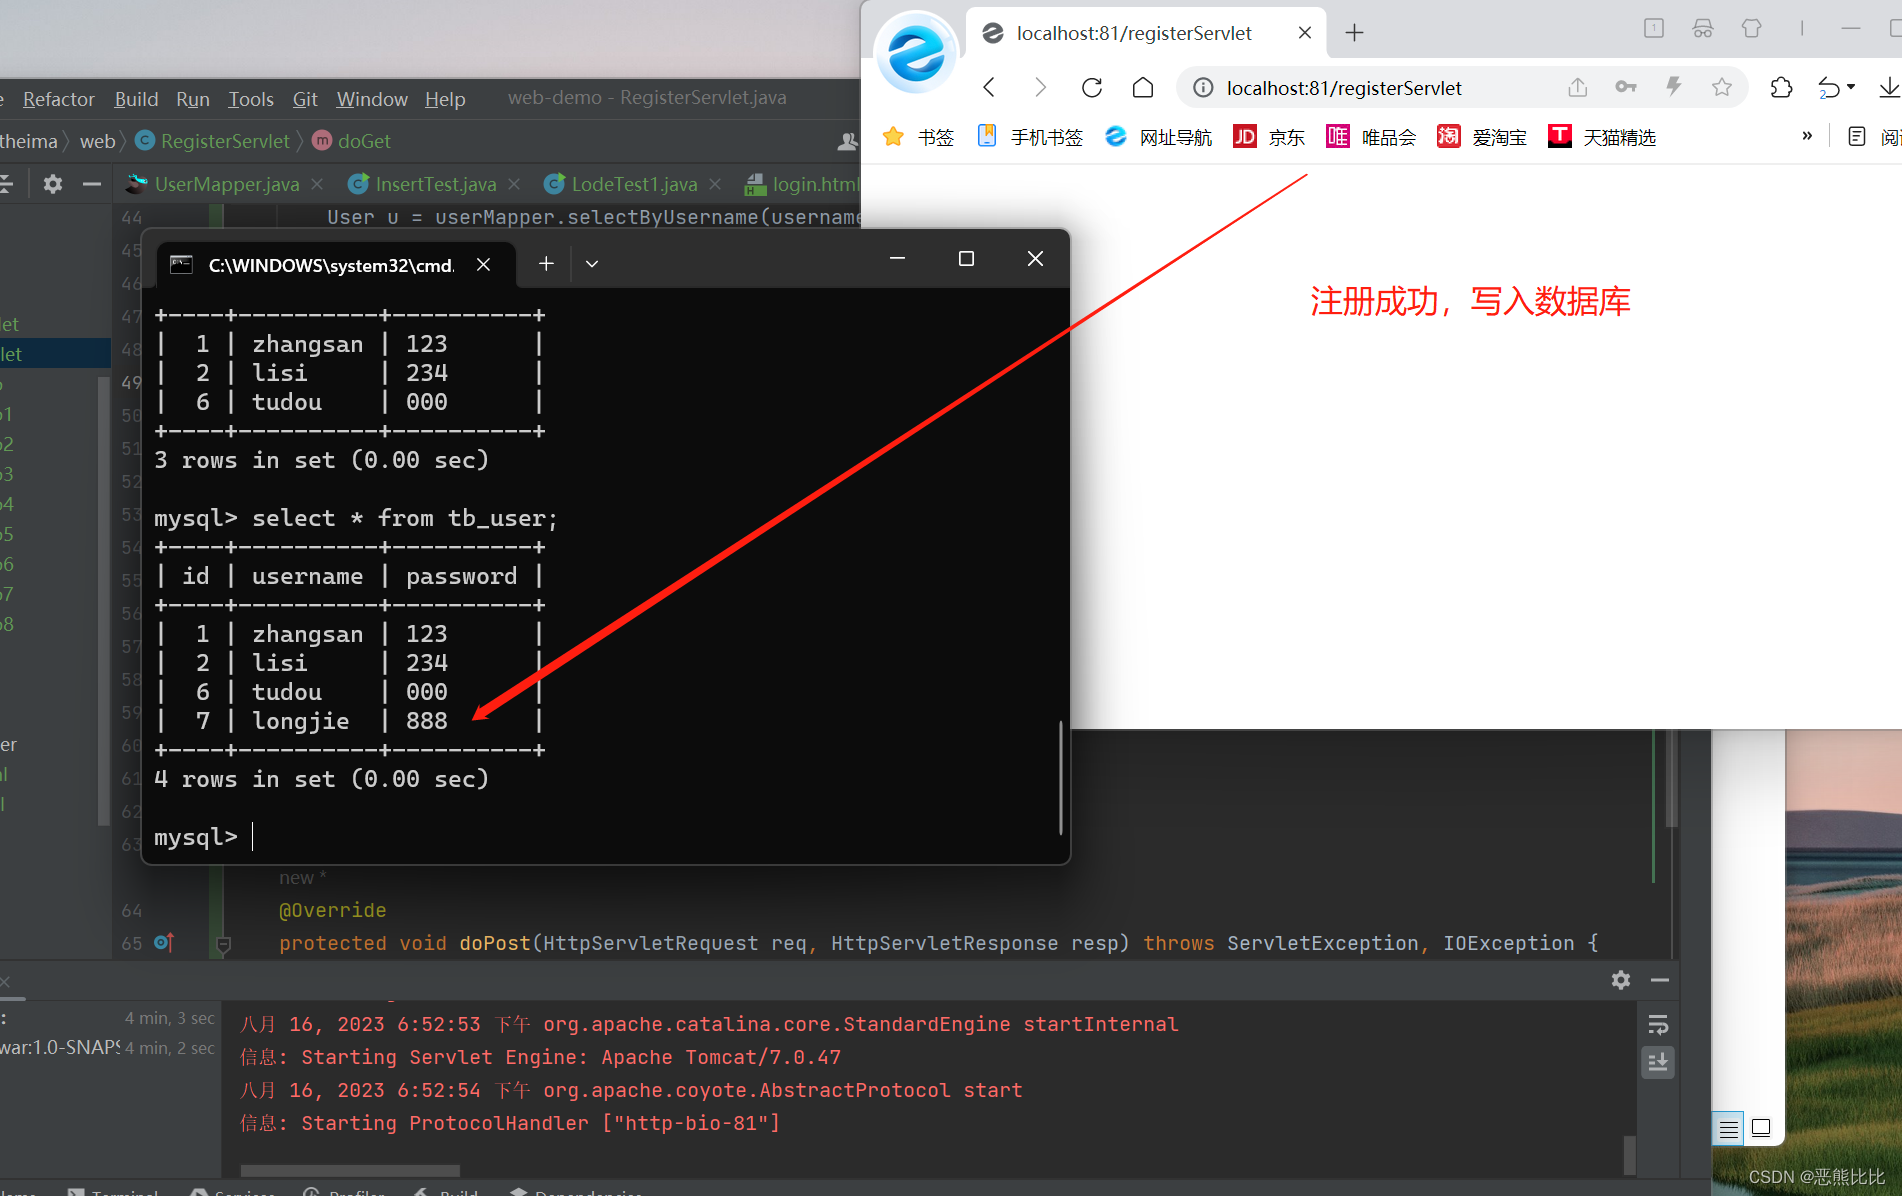Open the browser home page
1902x1196 pixels.
point(1143,88)
